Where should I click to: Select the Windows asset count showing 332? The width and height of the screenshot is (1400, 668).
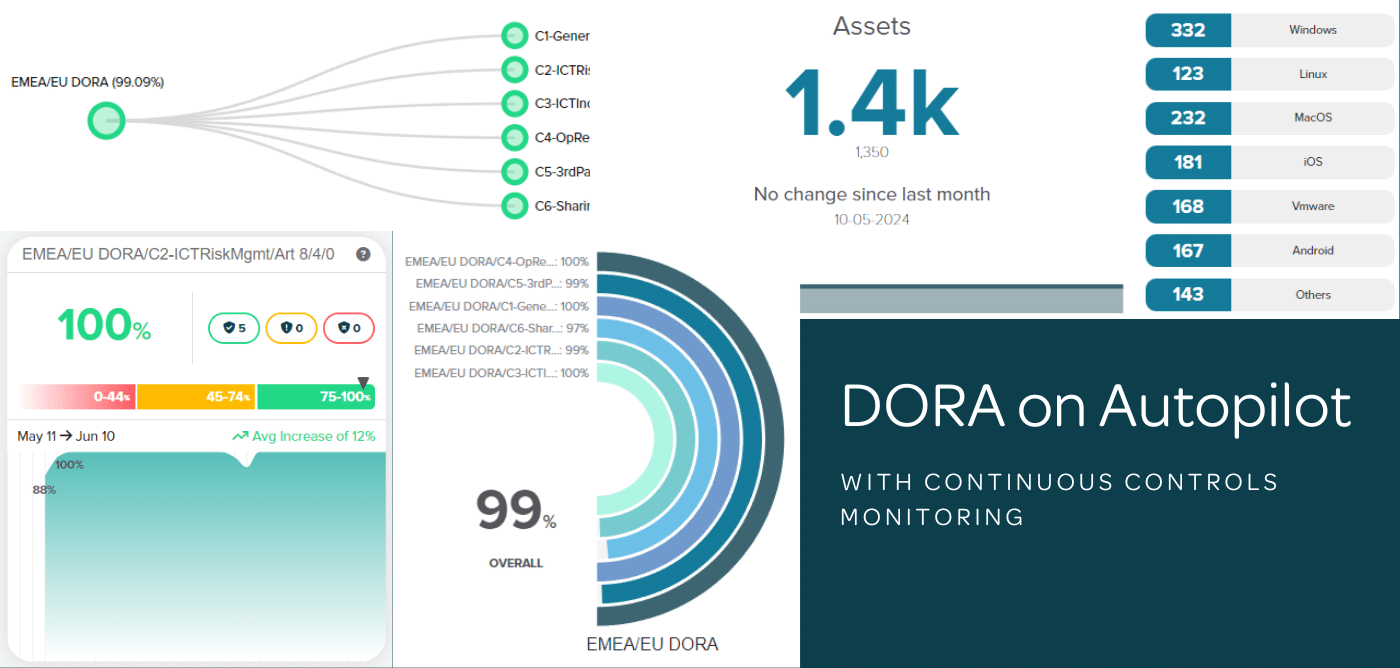pyautogui.click(x=1188, y=30)
